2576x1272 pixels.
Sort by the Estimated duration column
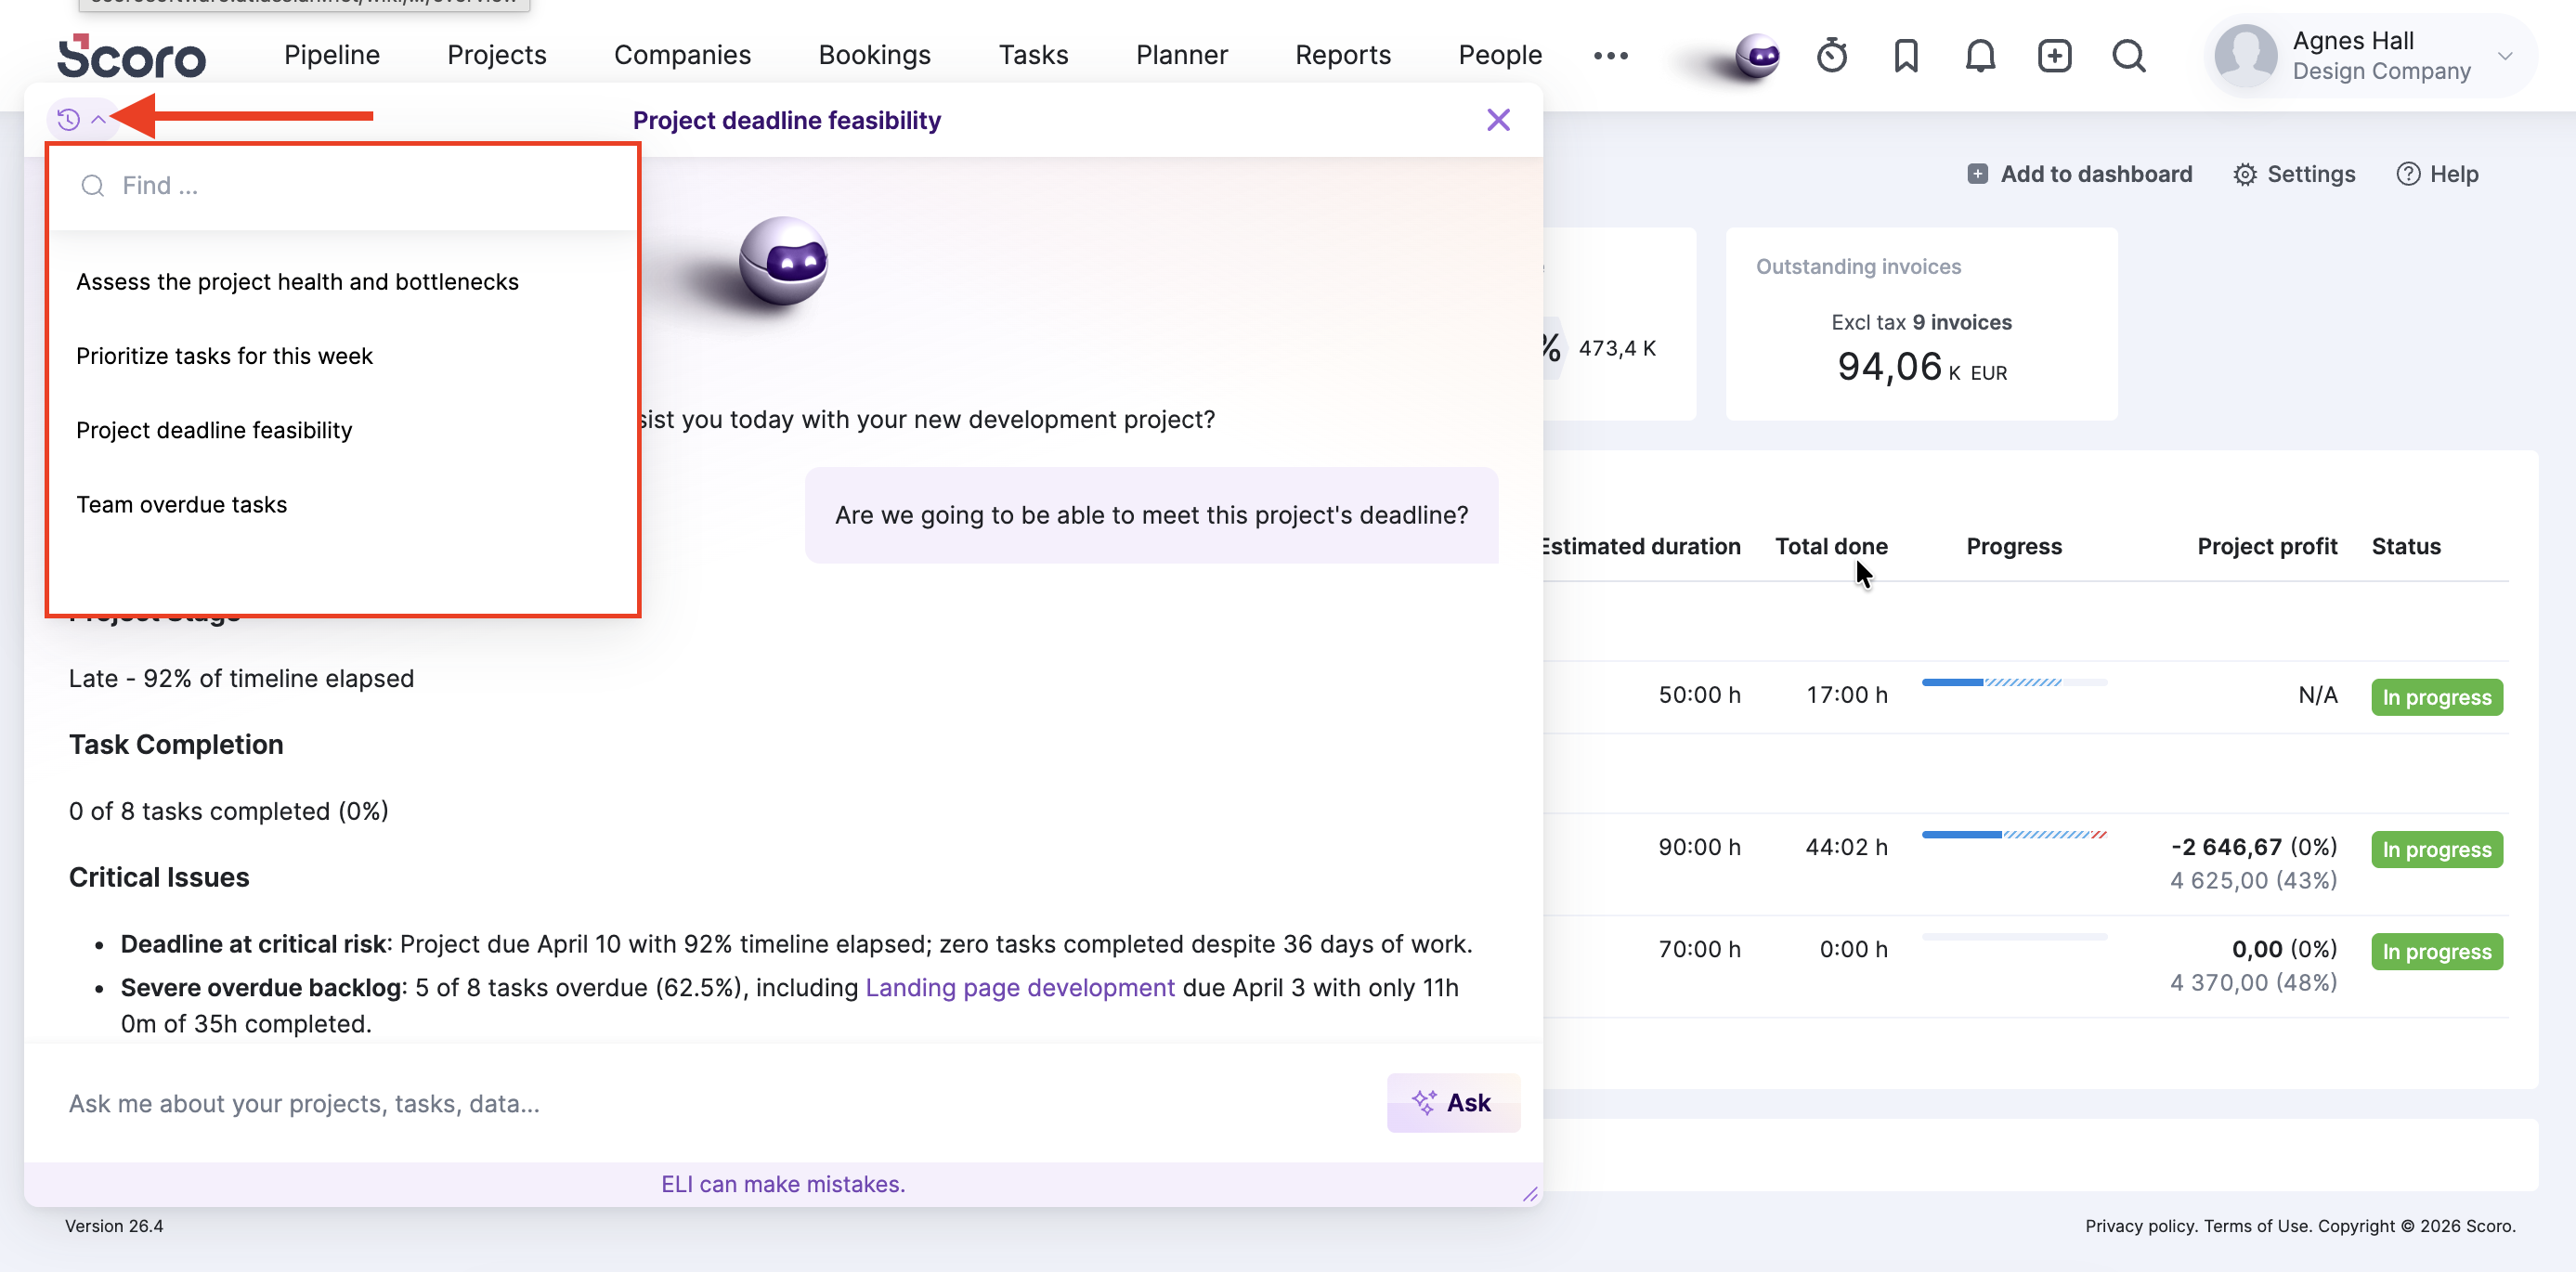coord(1641,546)
